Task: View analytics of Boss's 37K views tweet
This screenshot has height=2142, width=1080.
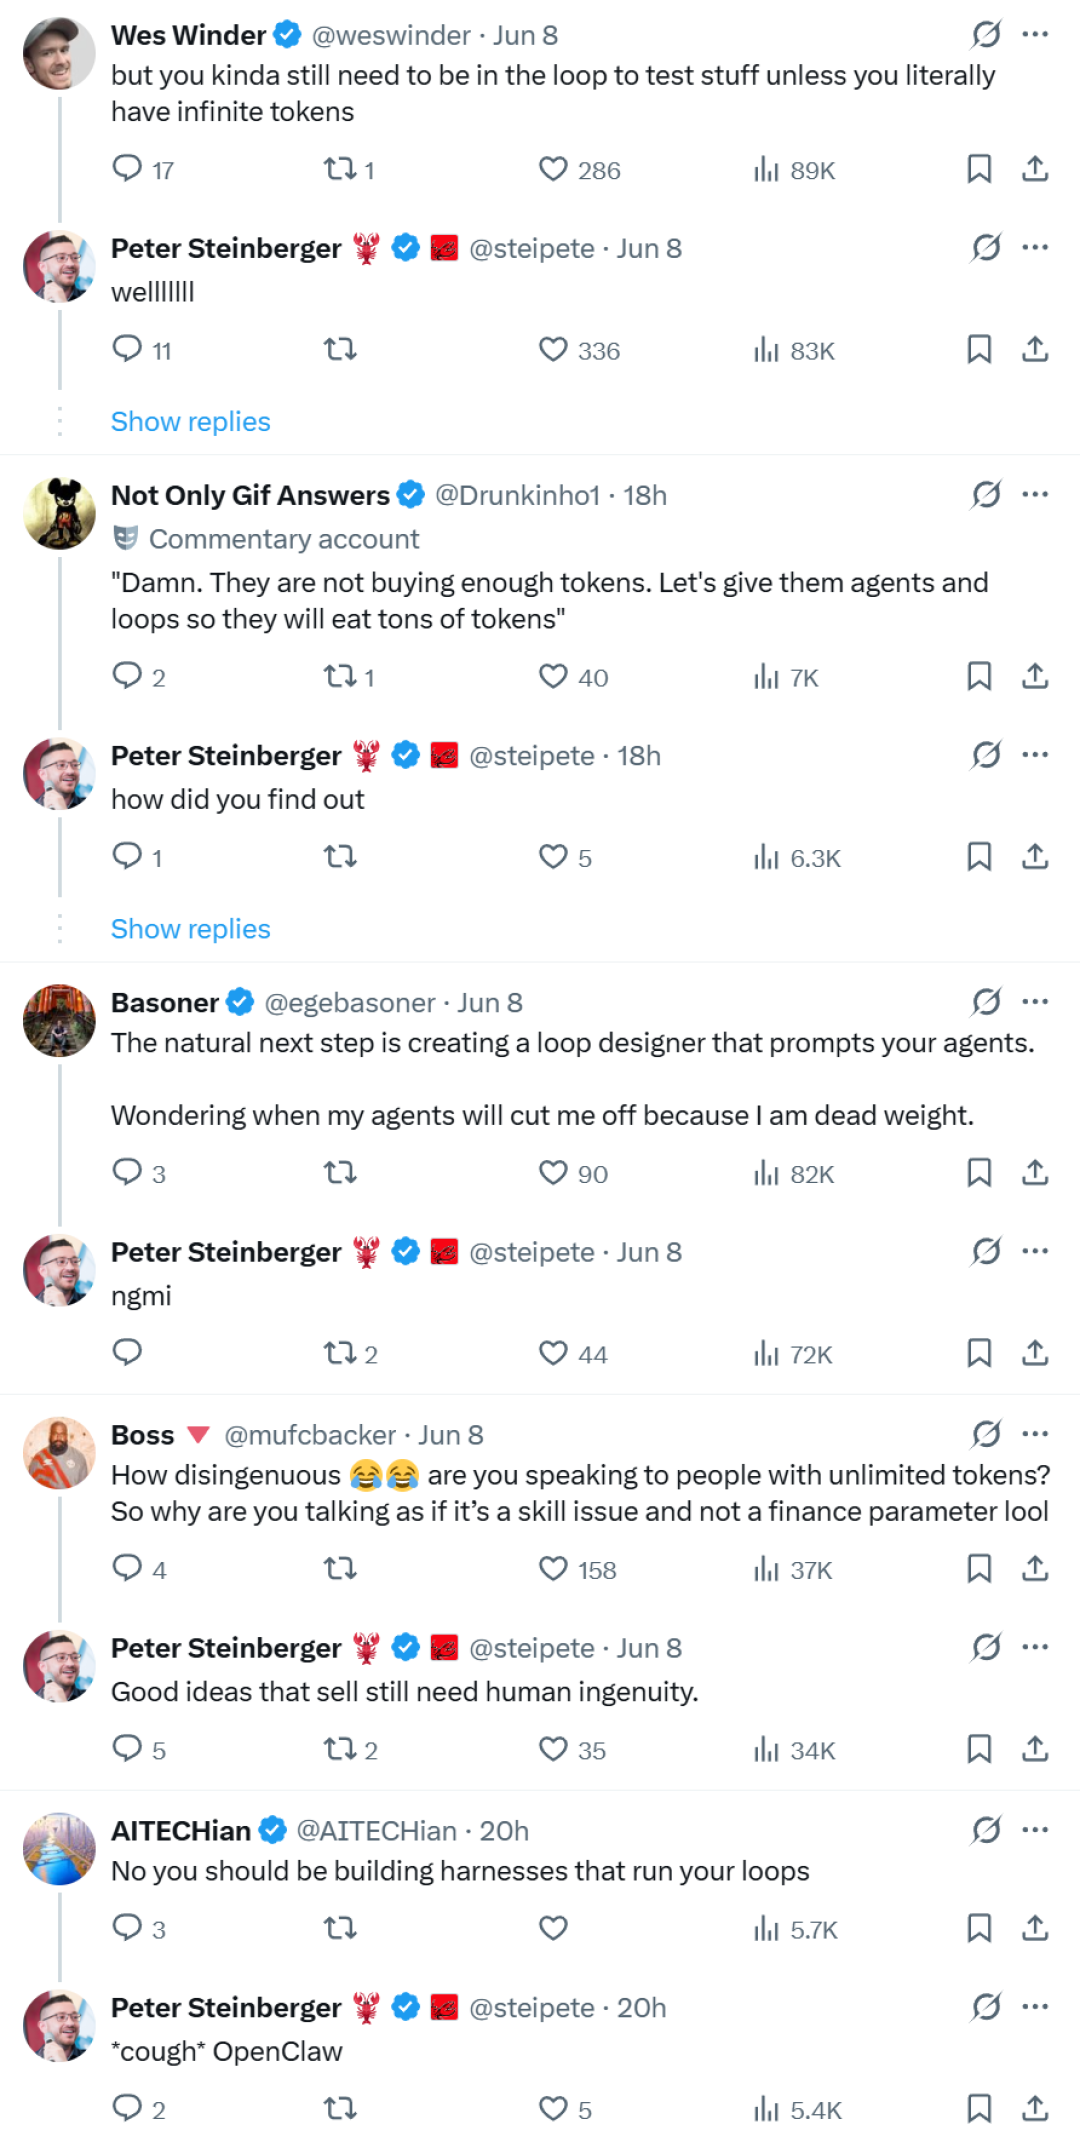Action: click(x=793, y=1569)
